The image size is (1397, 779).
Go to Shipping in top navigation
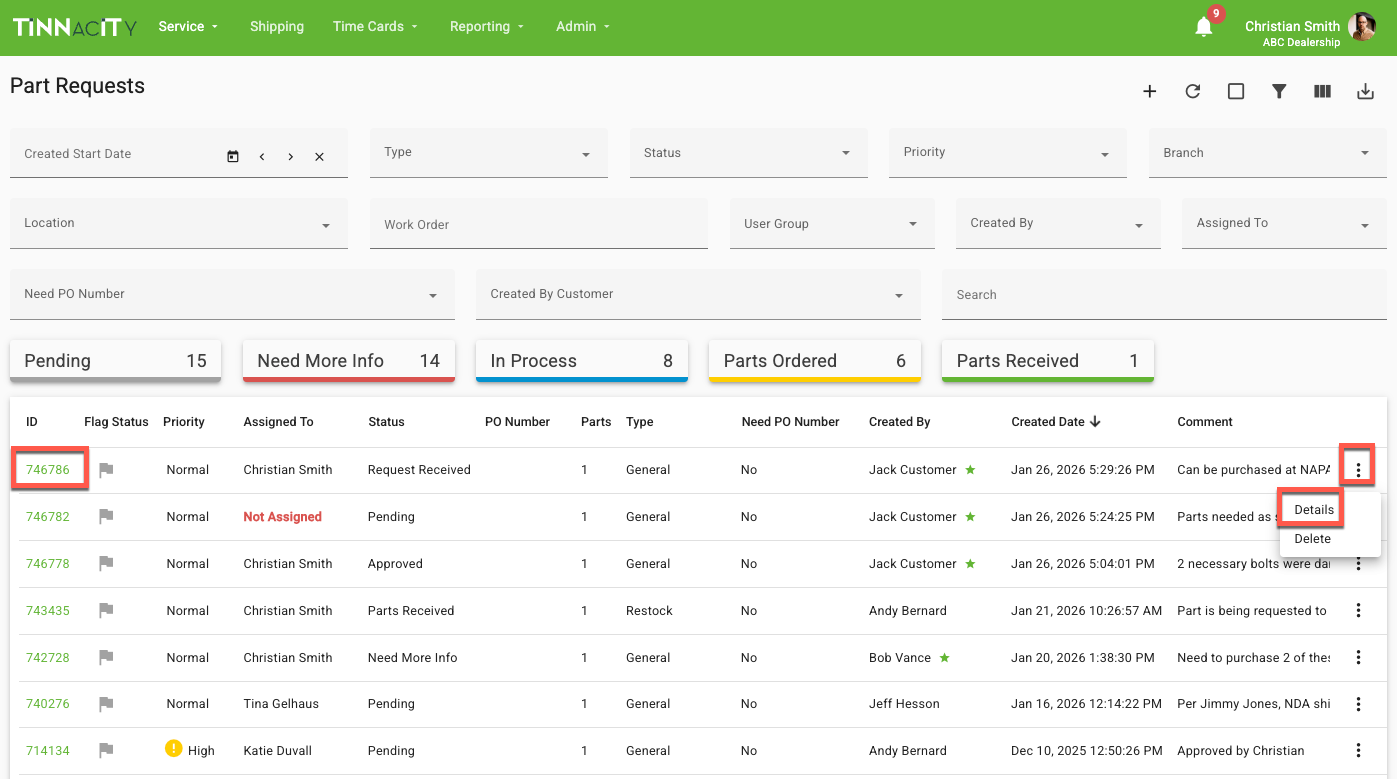pyautogui.click(x=277, y=27)
